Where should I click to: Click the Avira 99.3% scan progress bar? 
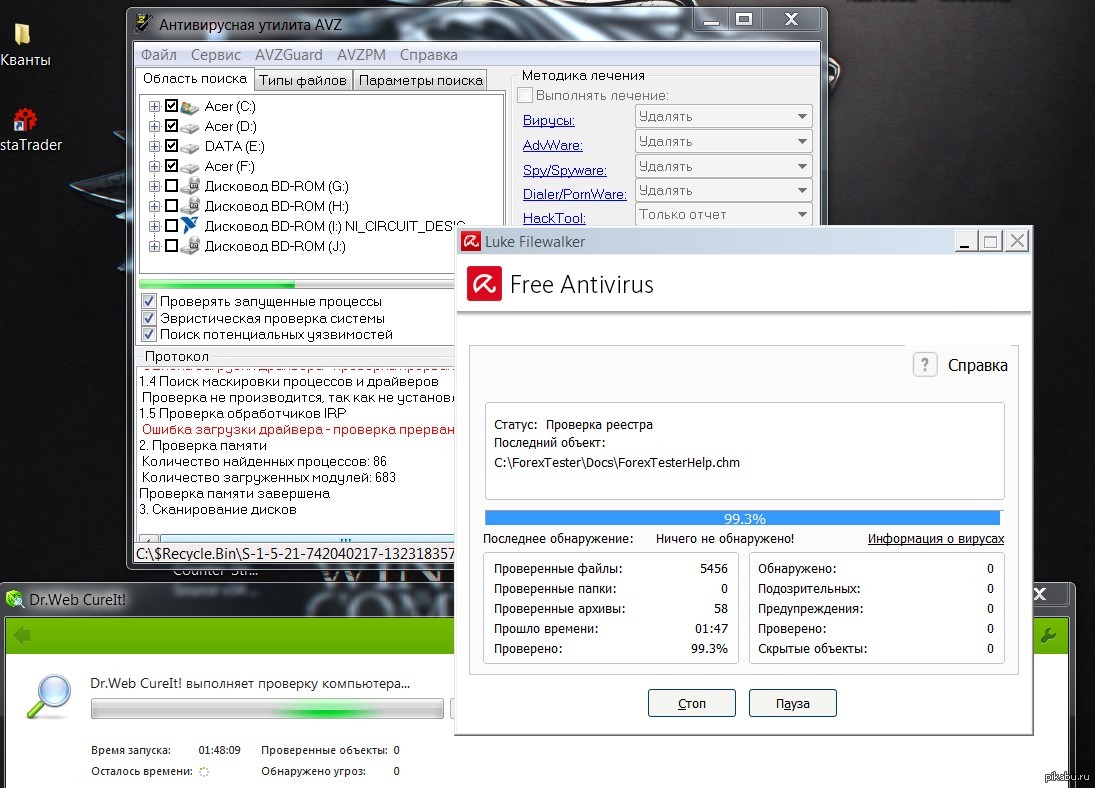point(742,518)
